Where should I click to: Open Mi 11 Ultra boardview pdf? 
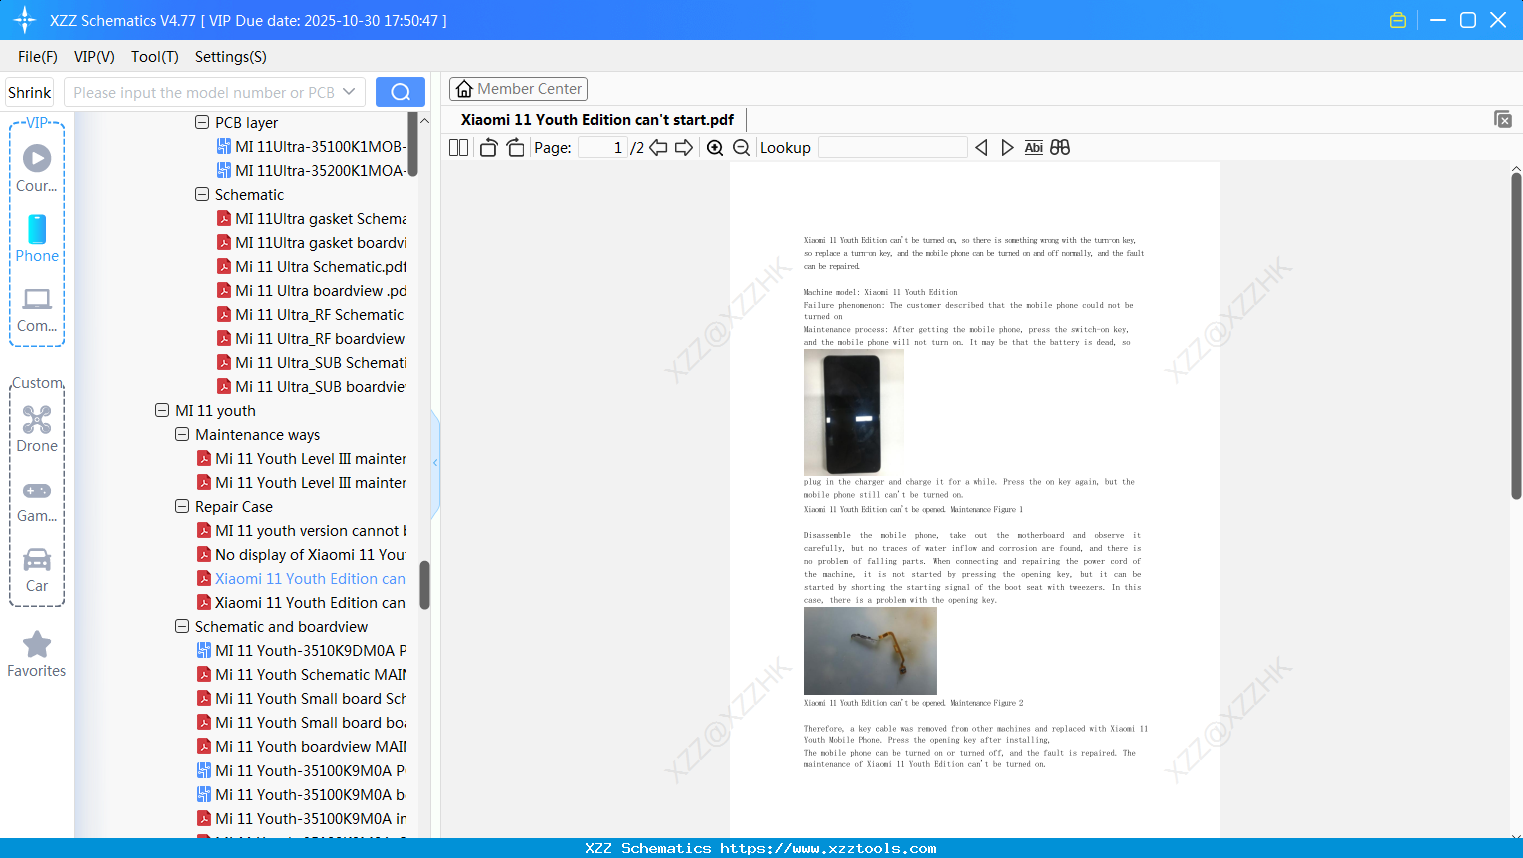point(312,290)
